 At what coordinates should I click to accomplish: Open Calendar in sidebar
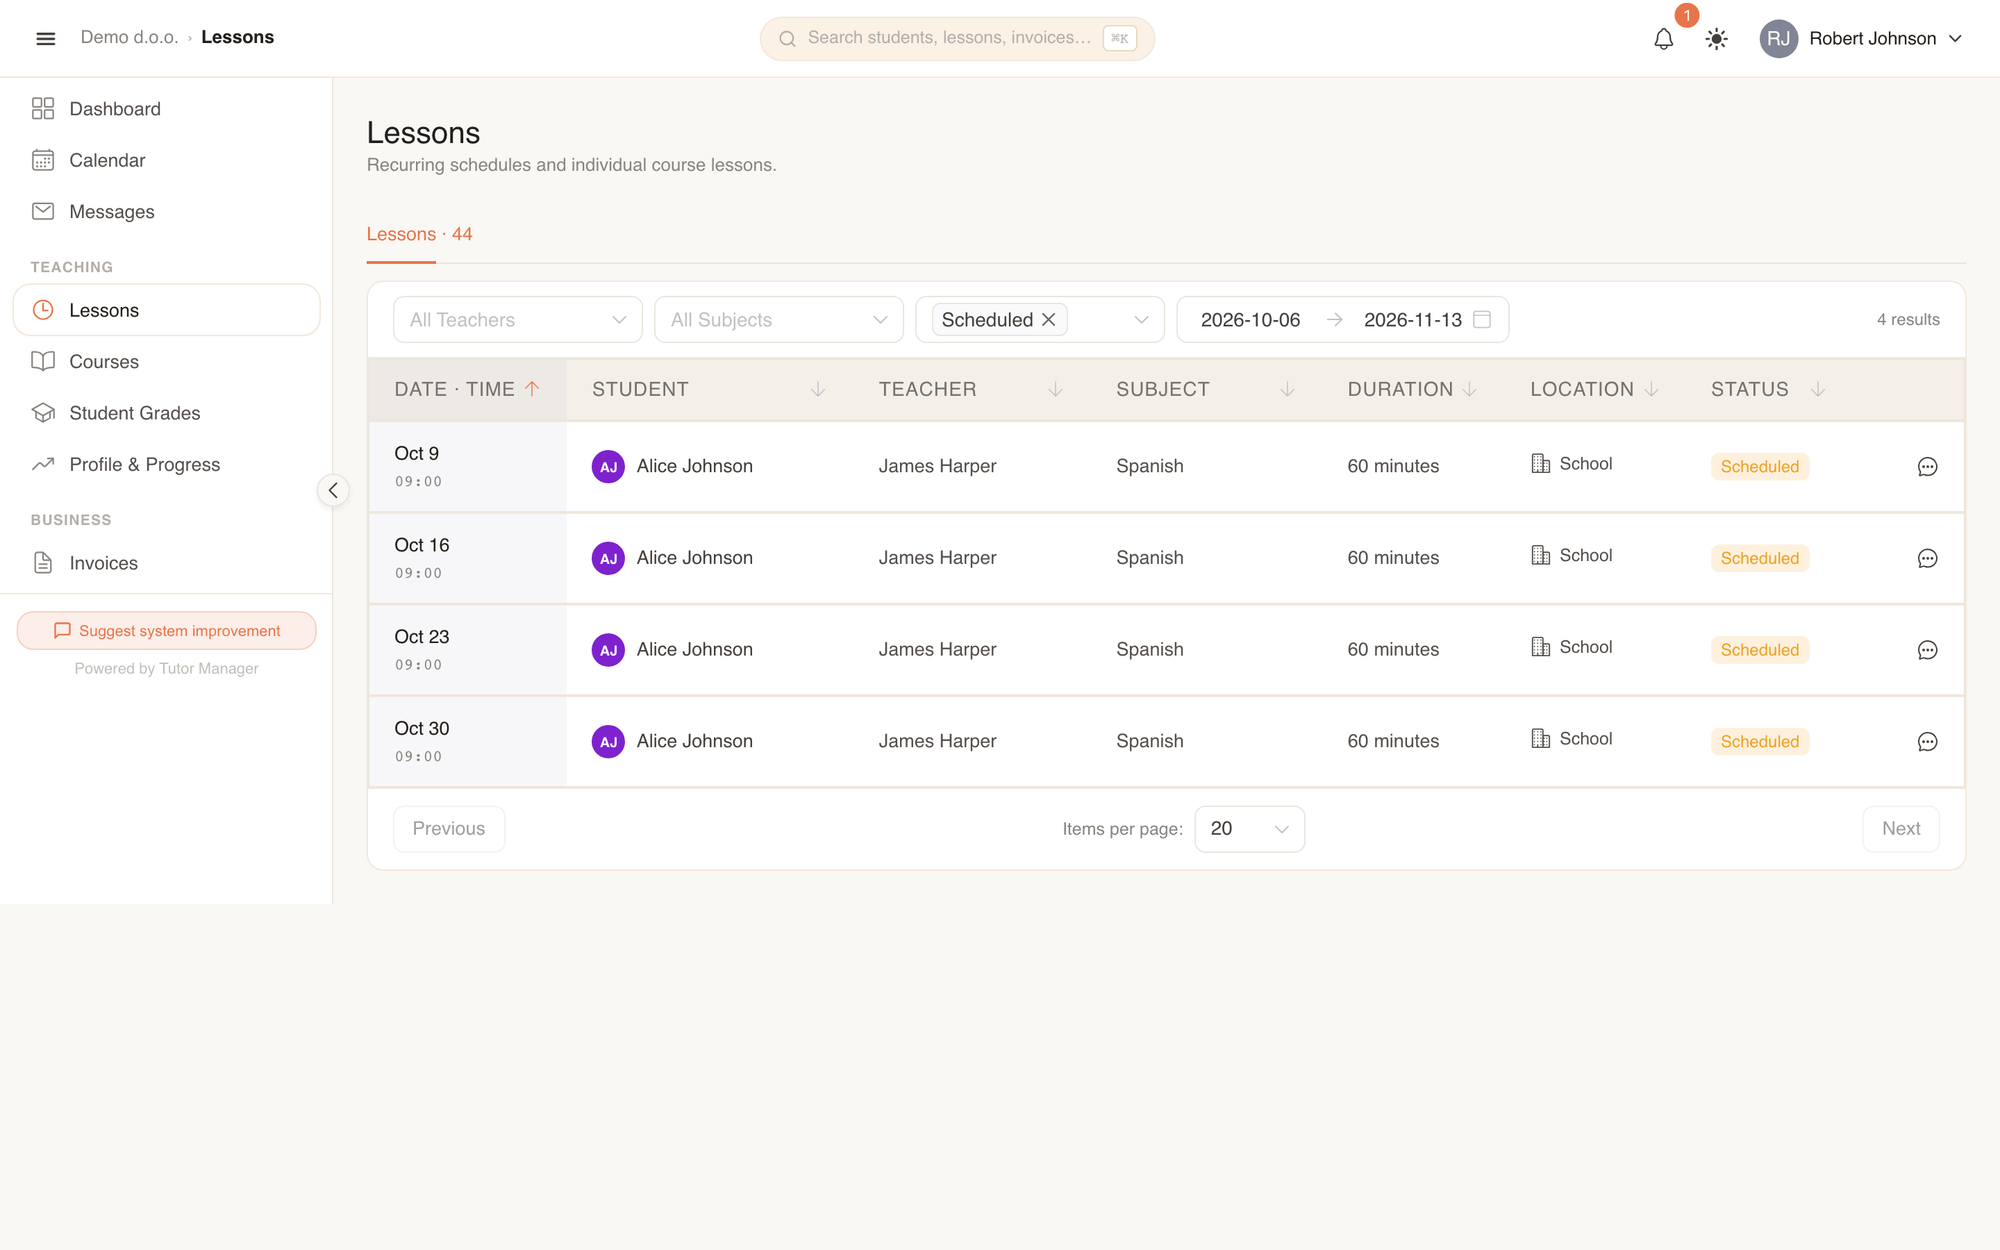pyautogui.click(x=166, y=160)
